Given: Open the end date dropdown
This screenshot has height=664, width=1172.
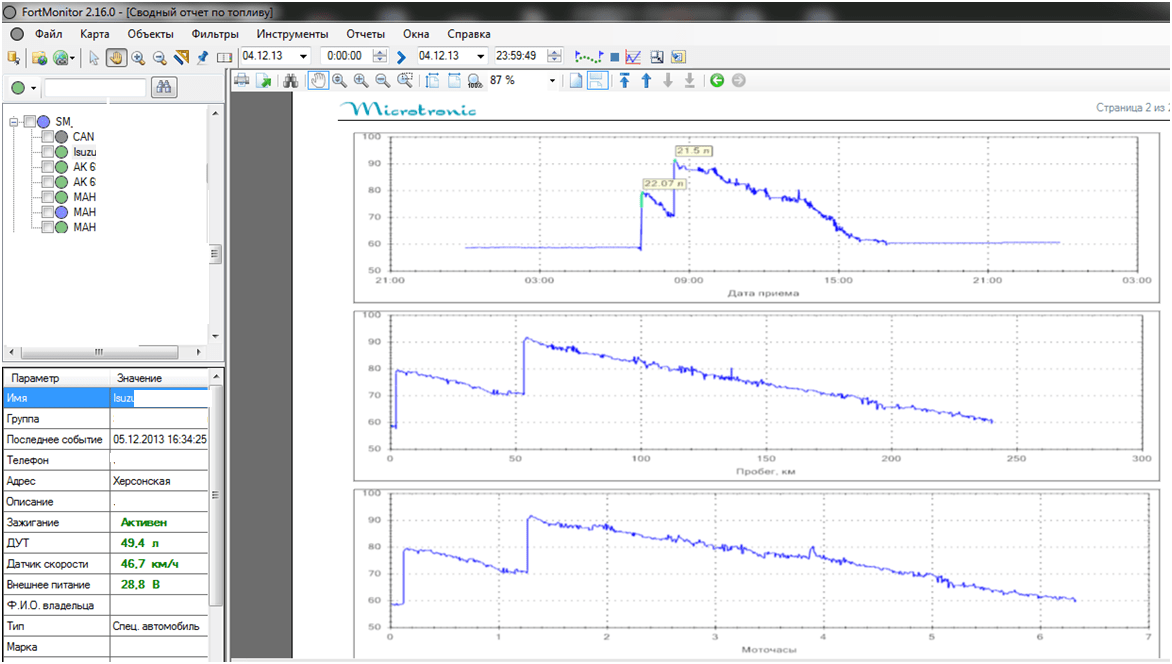Looking at the screenshot, I should click(480, 56).
